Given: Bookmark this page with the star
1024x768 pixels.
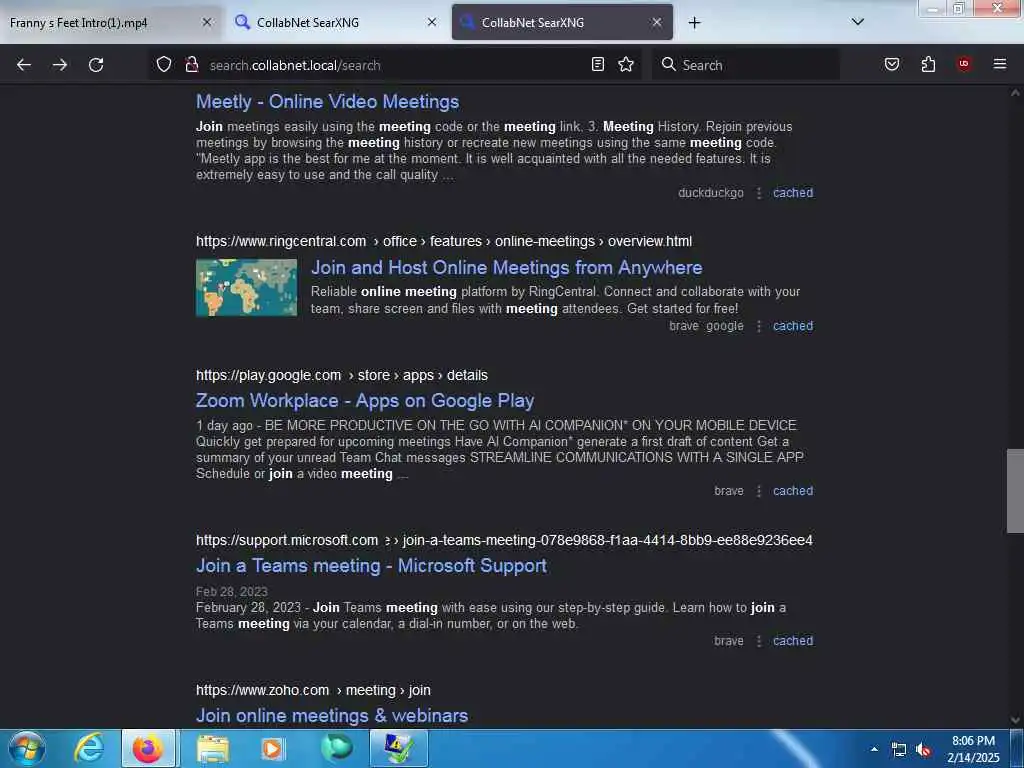Looking at the screenshot, I should pos(626,64).
